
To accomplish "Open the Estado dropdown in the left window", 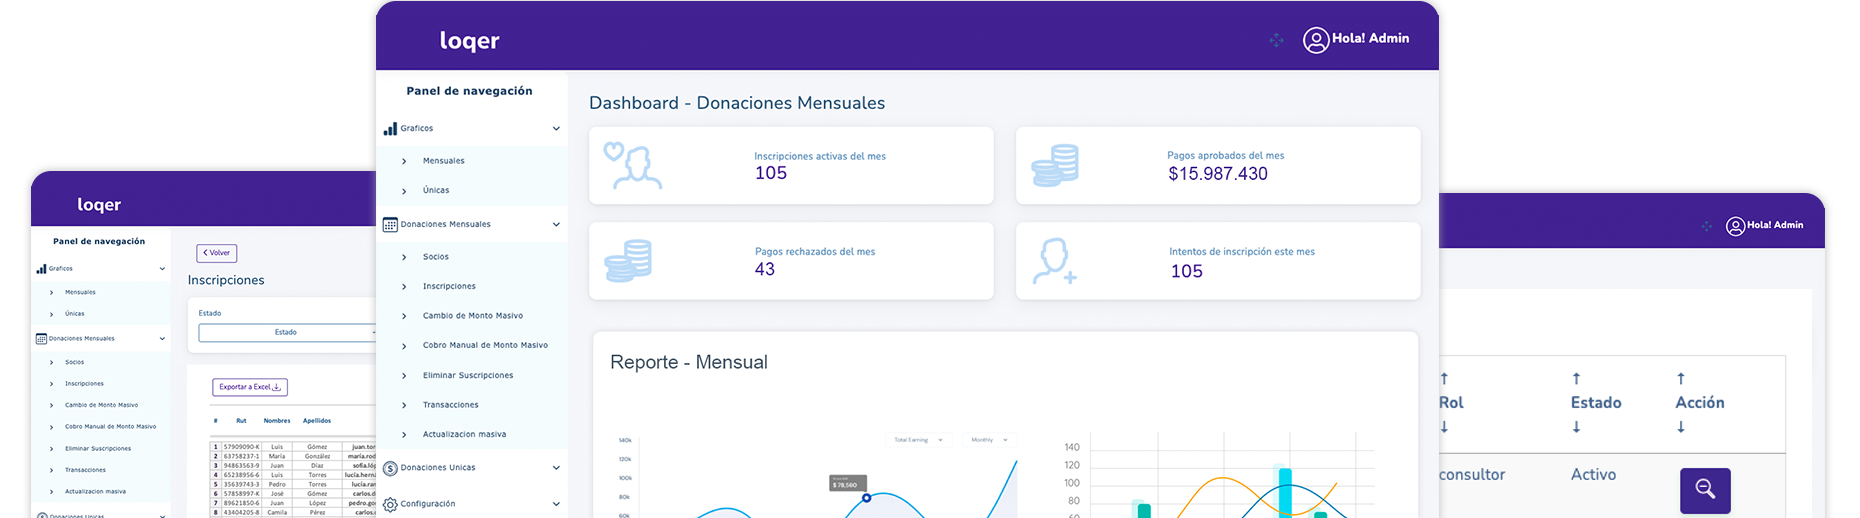I will pos(288,332).
